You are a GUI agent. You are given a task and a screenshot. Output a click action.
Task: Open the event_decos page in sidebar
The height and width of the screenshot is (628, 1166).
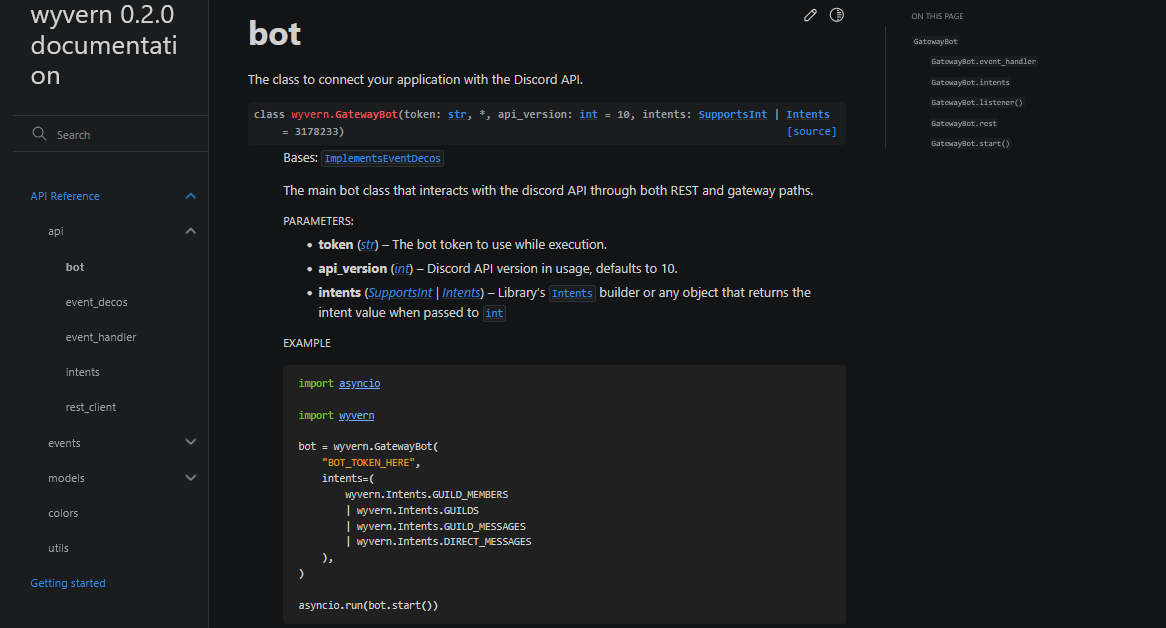tap(97, 302)
